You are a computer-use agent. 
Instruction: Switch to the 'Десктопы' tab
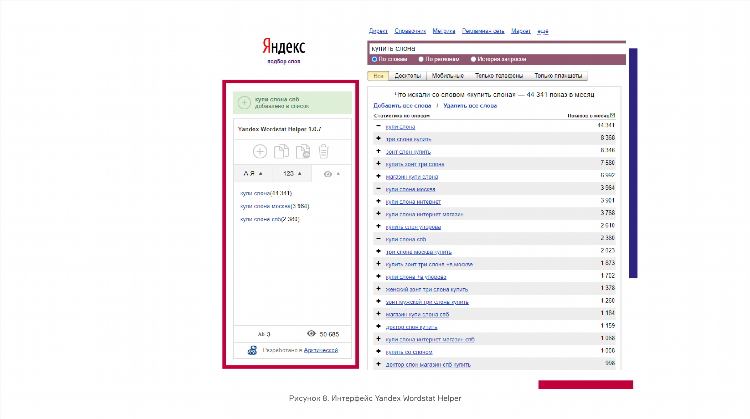pos(408,76)
